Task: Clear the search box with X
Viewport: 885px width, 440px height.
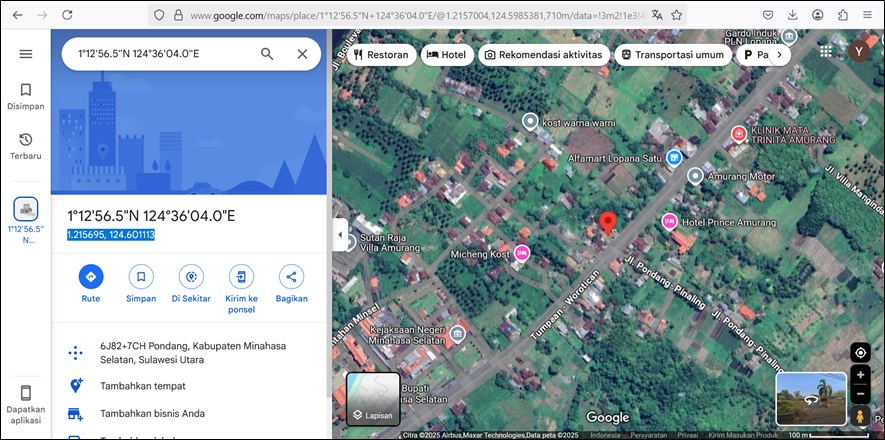Action: [x=302, y=54]
